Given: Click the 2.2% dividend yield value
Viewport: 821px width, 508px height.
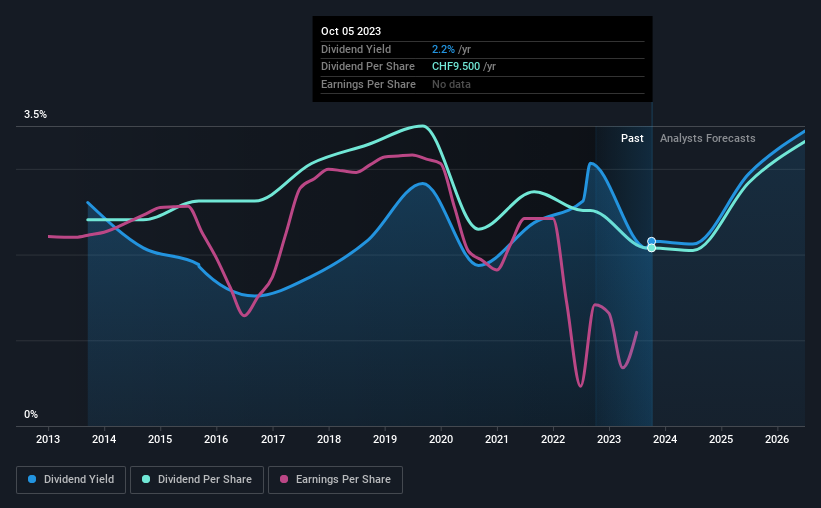Looking at the screenshot, I should [443, 49].
